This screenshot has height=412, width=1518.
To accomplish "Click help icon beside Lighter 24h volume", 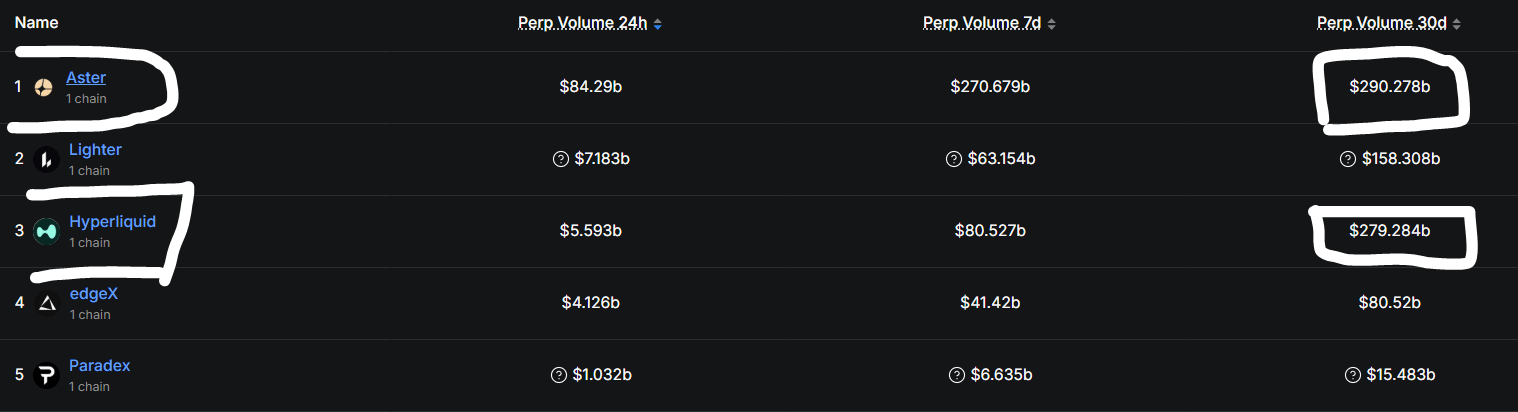I will [x=560, y=159].
